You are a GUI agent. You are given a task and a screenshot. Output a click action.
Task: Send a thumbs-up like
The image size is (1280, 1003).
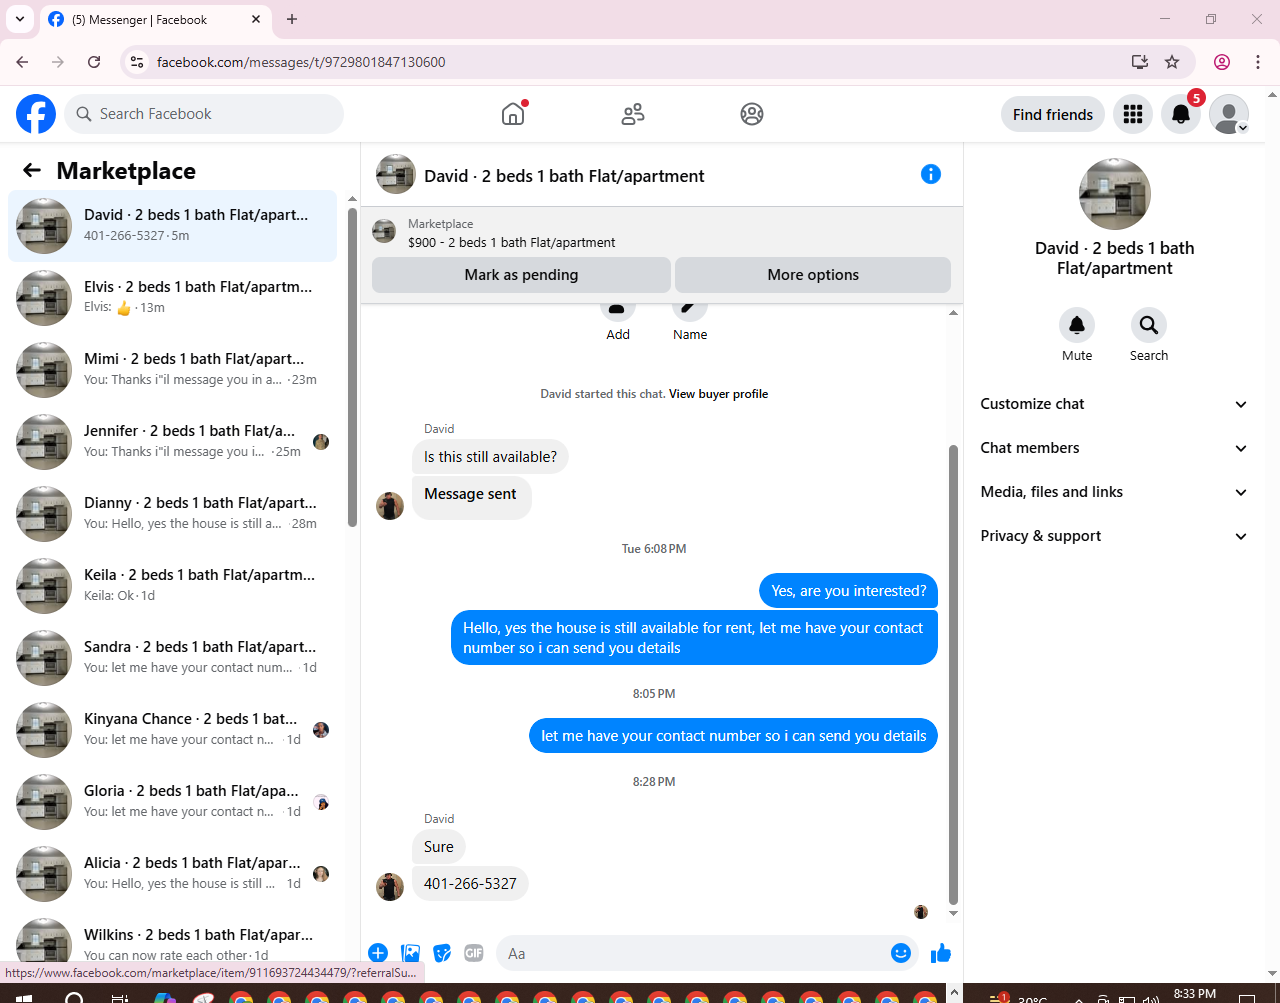pos(940,953)
